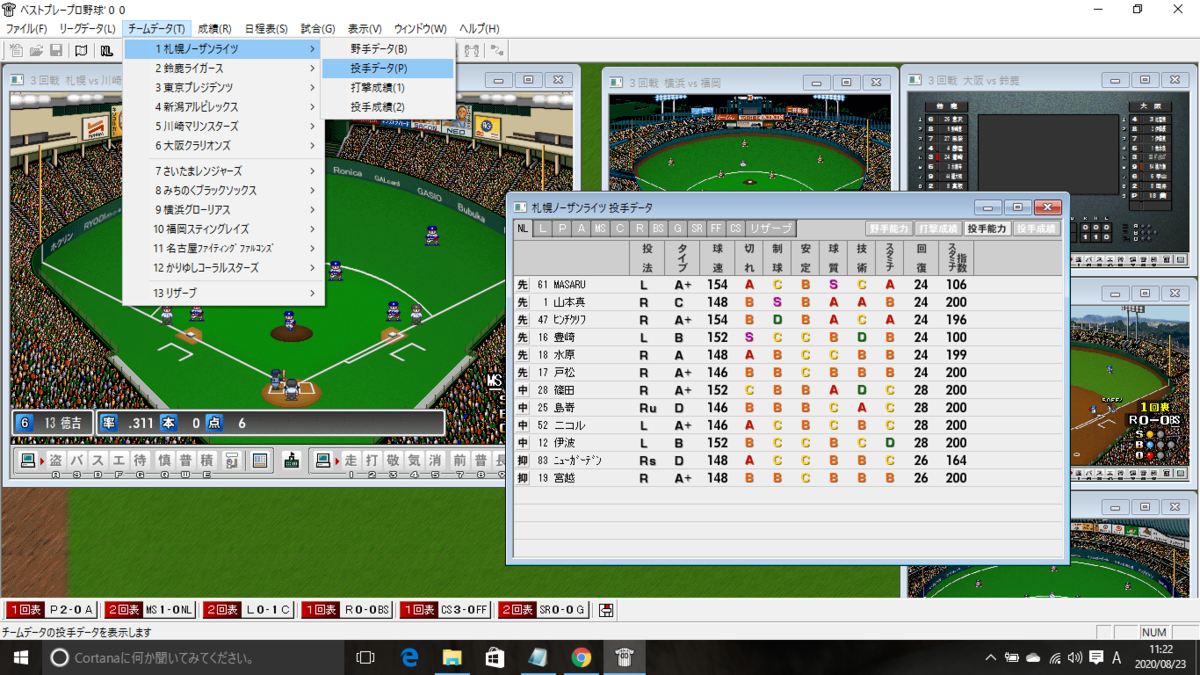The height and width of the screenshot is (675, 1200).
Task: Click the ス squeeze command button
Action: coord(97,460)
